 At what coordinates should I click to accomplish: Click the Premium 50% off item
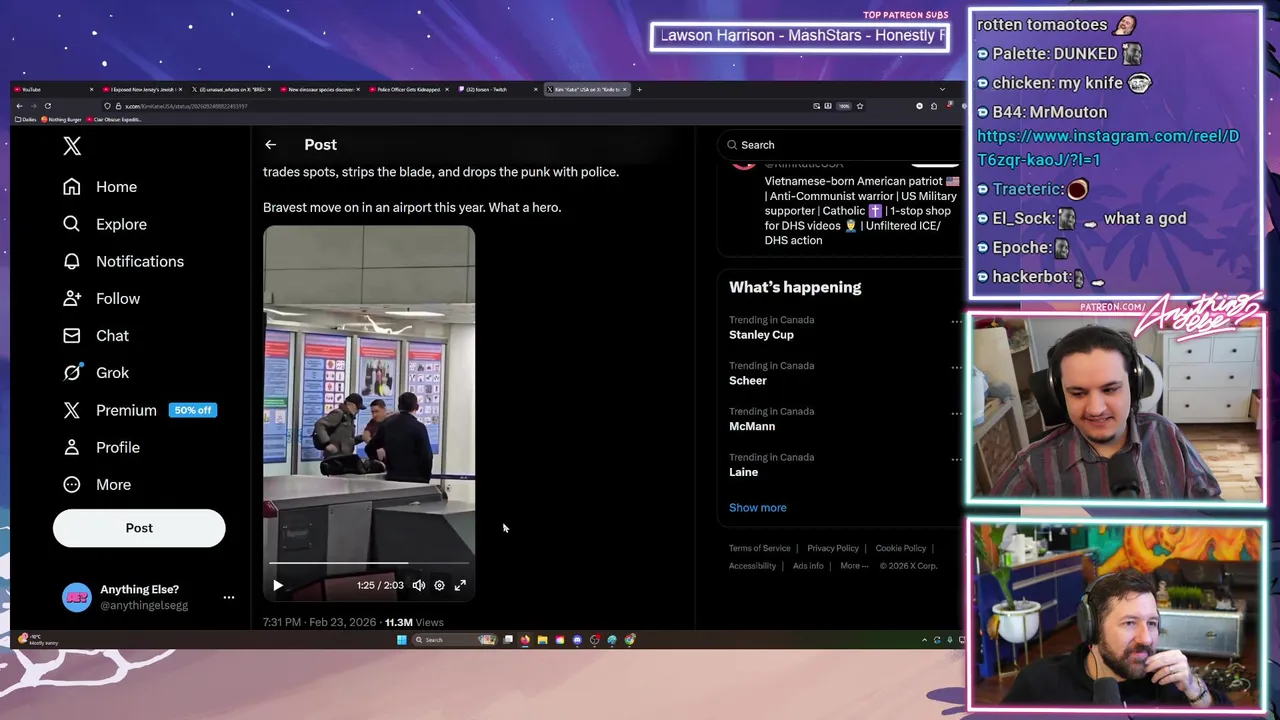pos(139,410)
